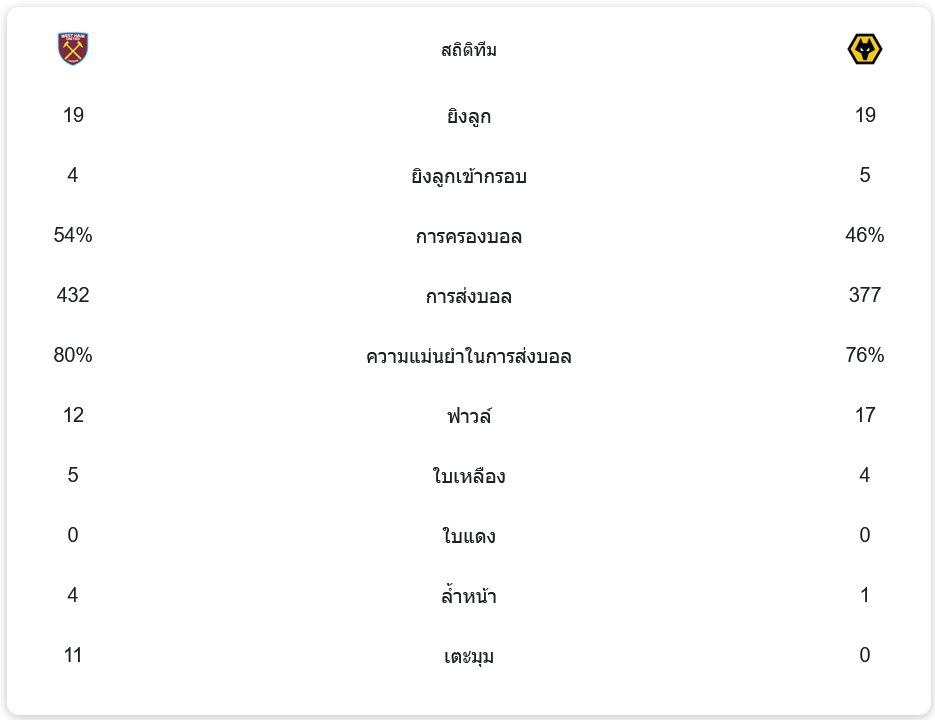Select the ล้ำหน้า offsides label
Image resolution: width=935 pixels, height=720 pixels.
pos(468,597)
